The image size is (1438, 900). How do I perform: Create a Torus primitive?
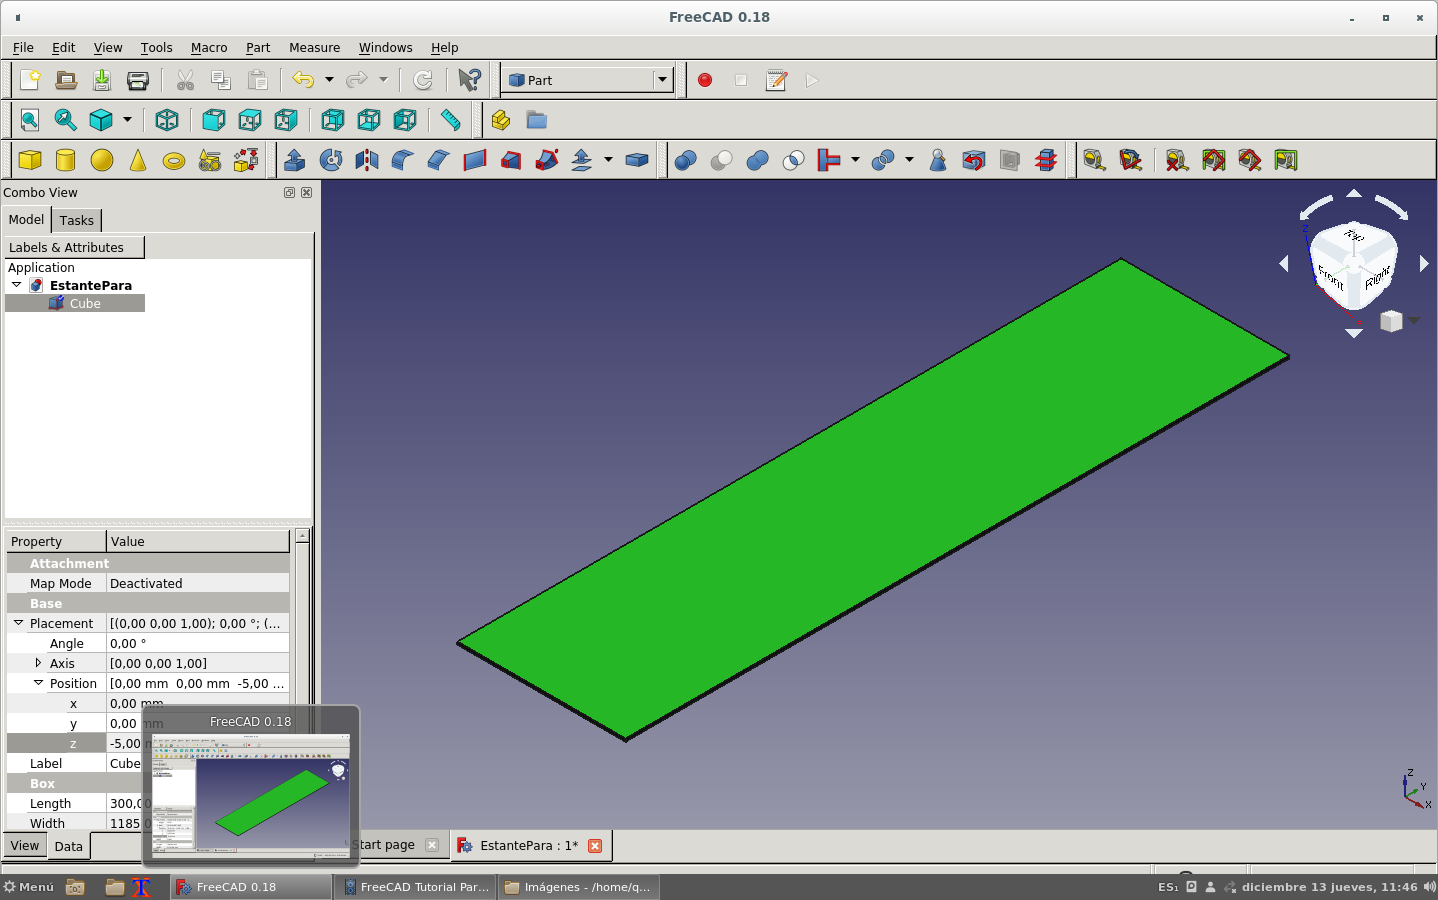(x=174, y=160)
